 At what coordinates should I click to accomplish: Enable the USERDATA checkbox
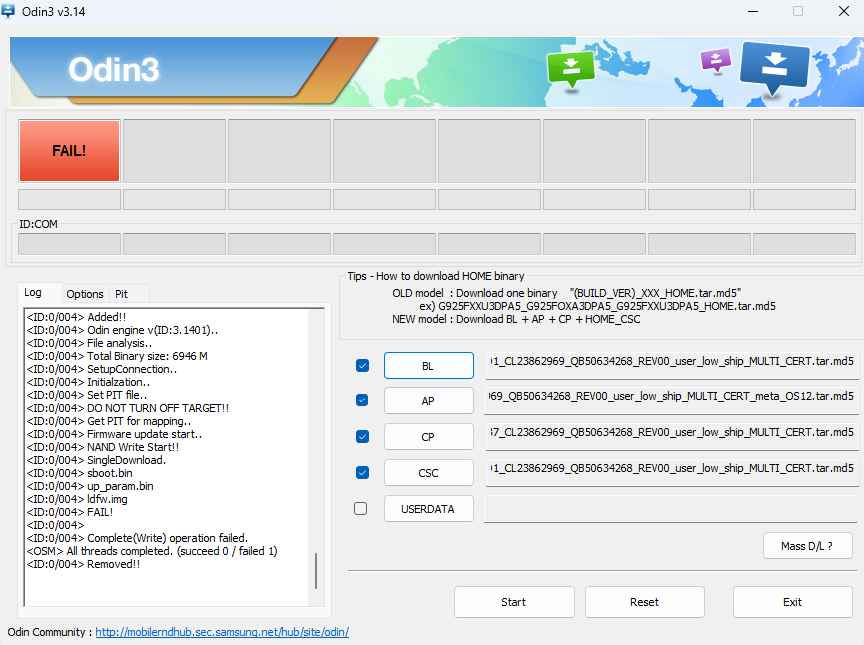(360, 508)
